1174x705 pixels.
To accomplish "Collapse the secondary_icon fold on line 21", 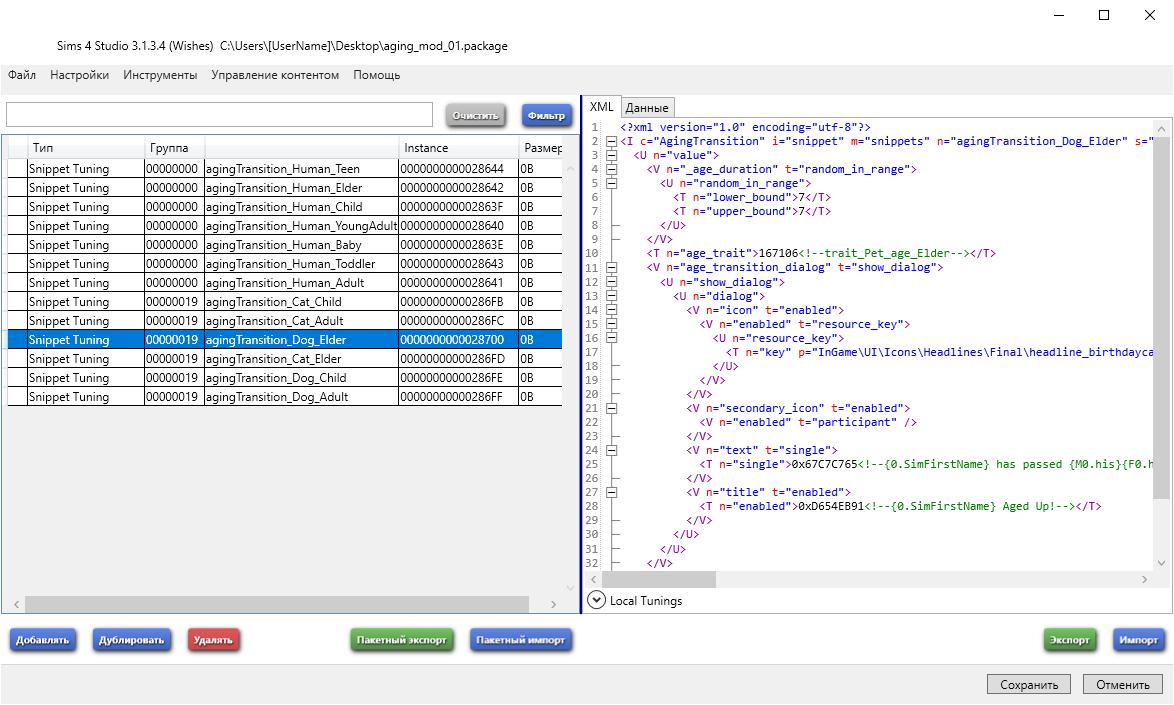I will pyautogui.click(x=612, y=408).
